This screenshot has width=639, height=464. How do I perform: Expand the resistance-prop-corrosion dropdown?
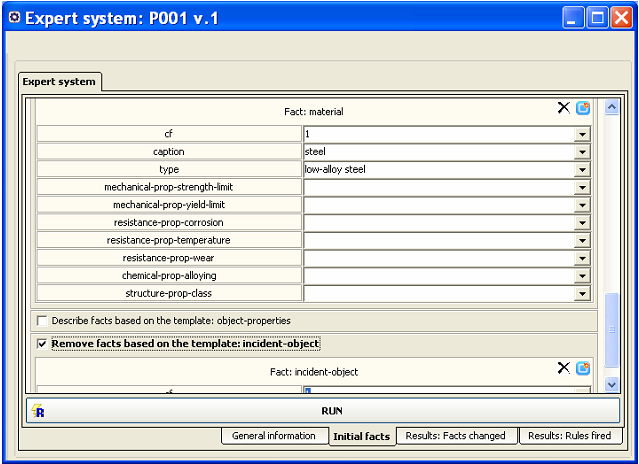tap(582, 223)
